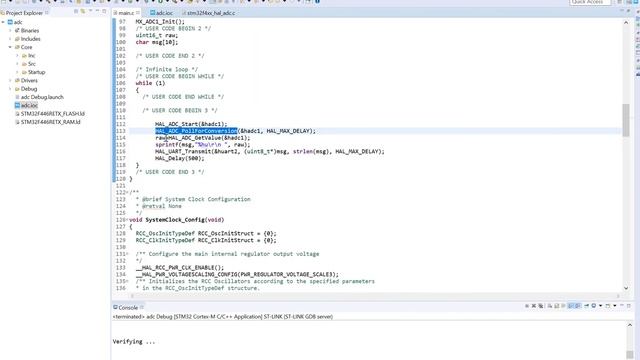Click the editor vertical scrollbar thumb
Screen dimensions: 640x360
(x=626, y=120)
